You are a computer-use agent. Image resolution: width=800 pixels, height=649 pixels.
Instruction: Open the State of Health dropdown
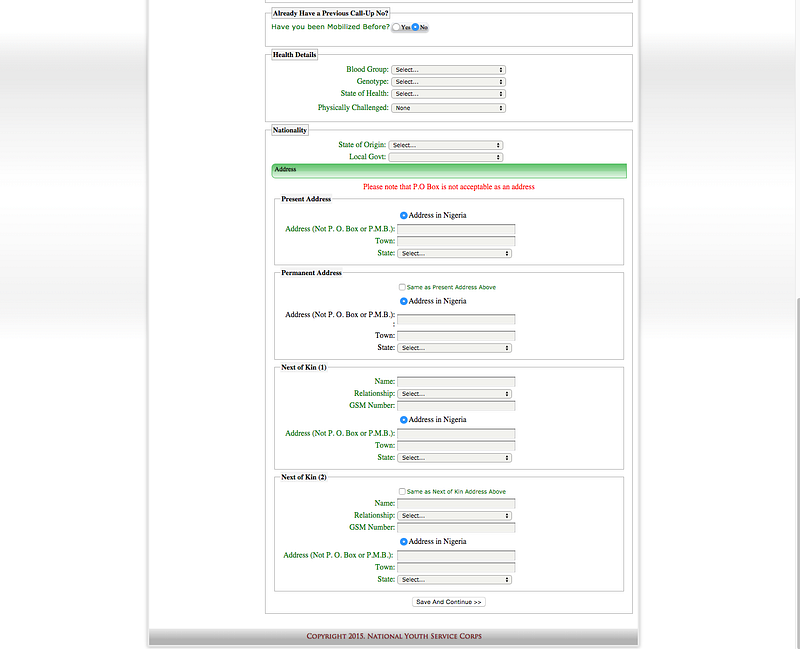(x=448, y=94)
